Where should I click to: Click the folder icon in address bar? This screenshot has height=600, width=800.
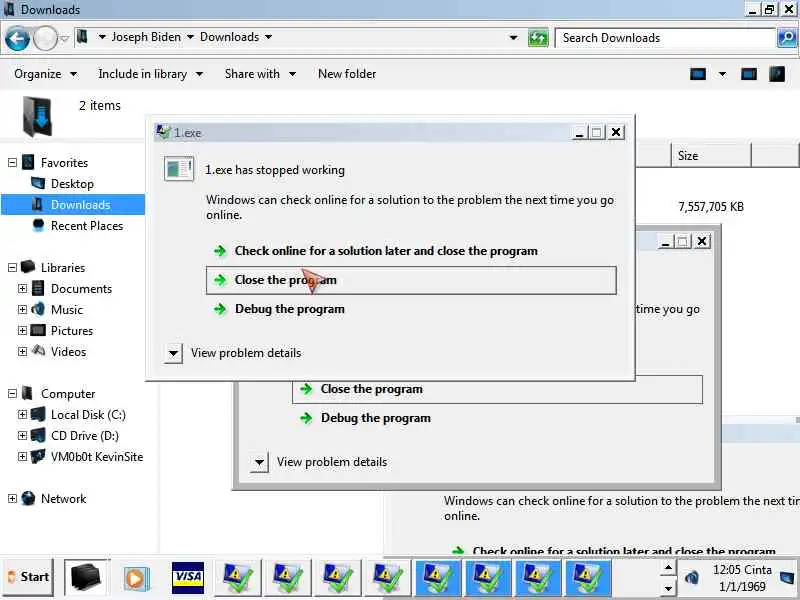82,37
